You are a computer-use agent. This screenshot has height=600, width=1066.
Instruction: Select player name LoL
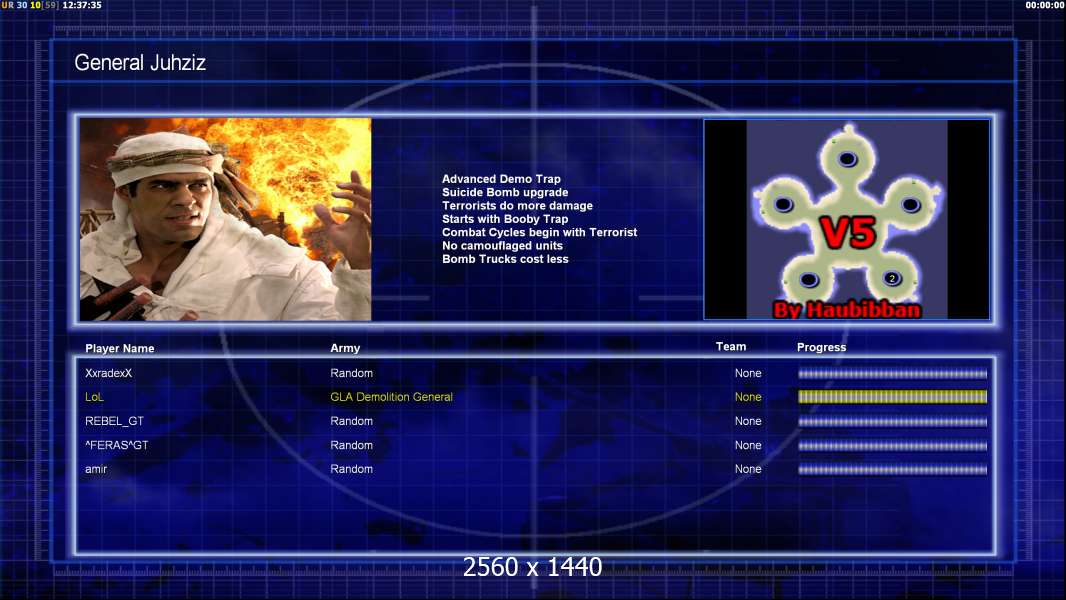pos(94,397)
